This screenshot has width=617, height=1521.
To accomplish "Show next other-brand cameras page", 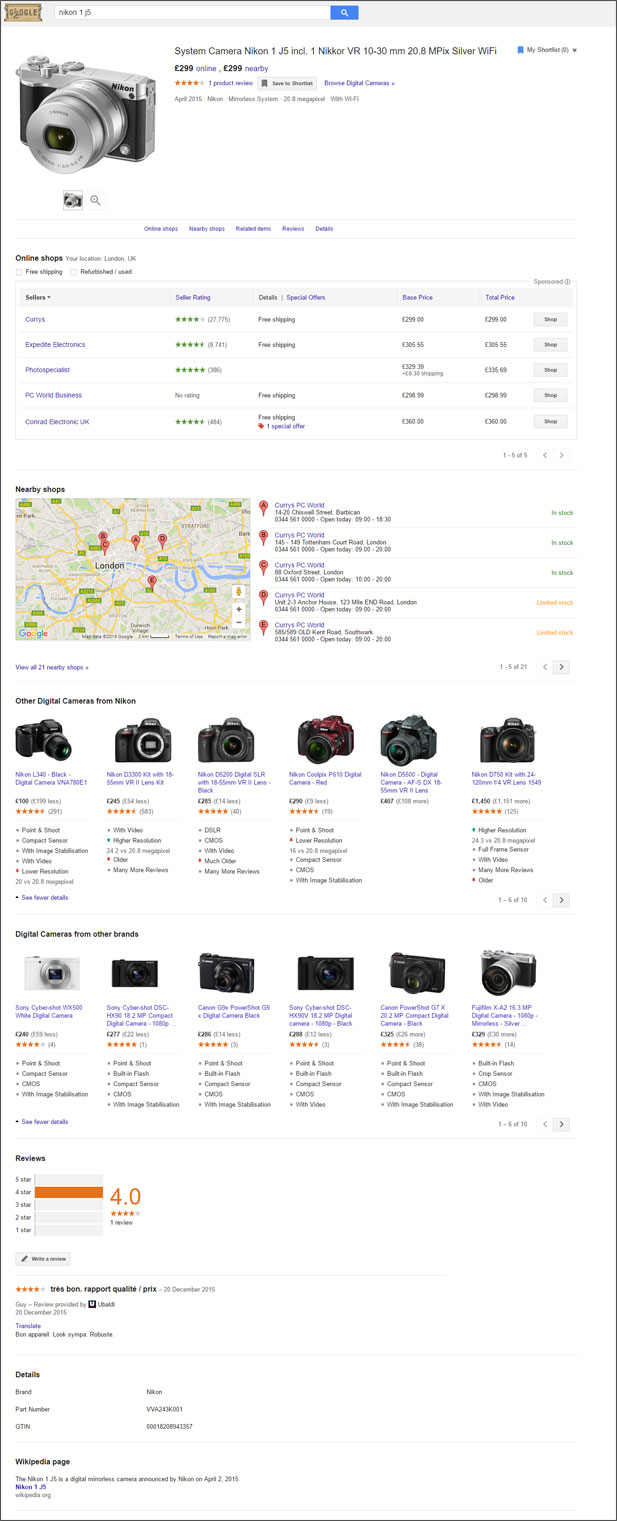I will 561,1124.
